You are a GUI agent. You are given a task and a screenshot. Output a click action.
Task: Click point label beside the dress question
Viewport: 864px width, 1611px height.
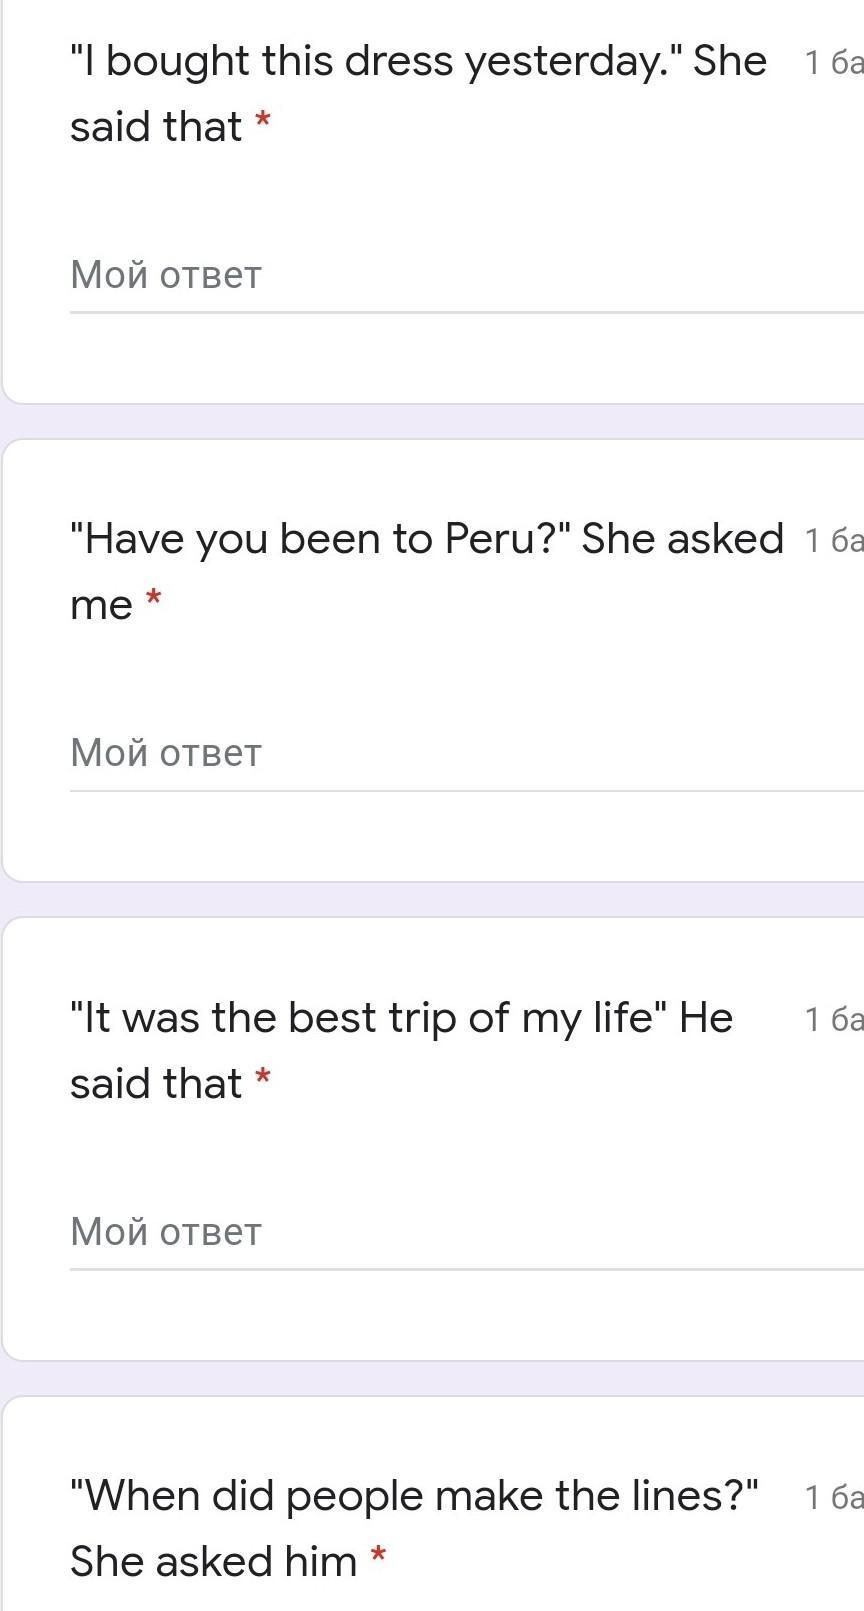(x=833, y=63)
